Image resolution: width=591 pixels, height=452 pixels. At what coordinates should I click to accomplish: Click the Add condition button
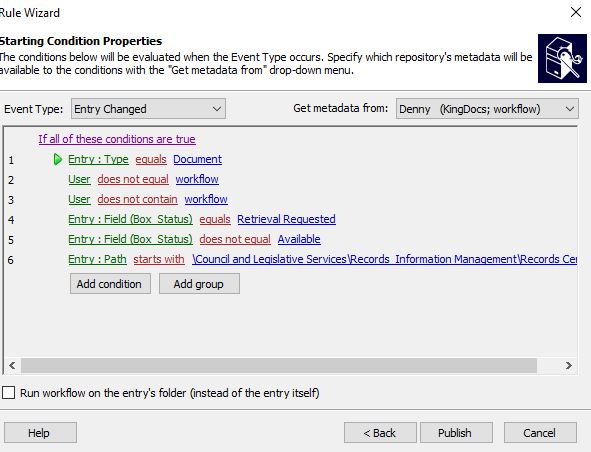tap(110, 283)
